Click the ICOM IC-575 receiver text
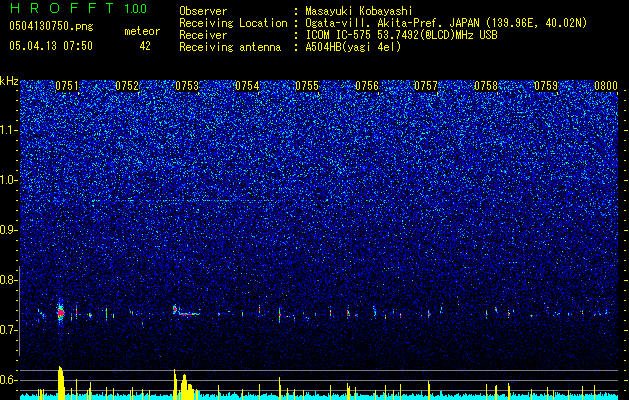 click(x=401, y=35)
